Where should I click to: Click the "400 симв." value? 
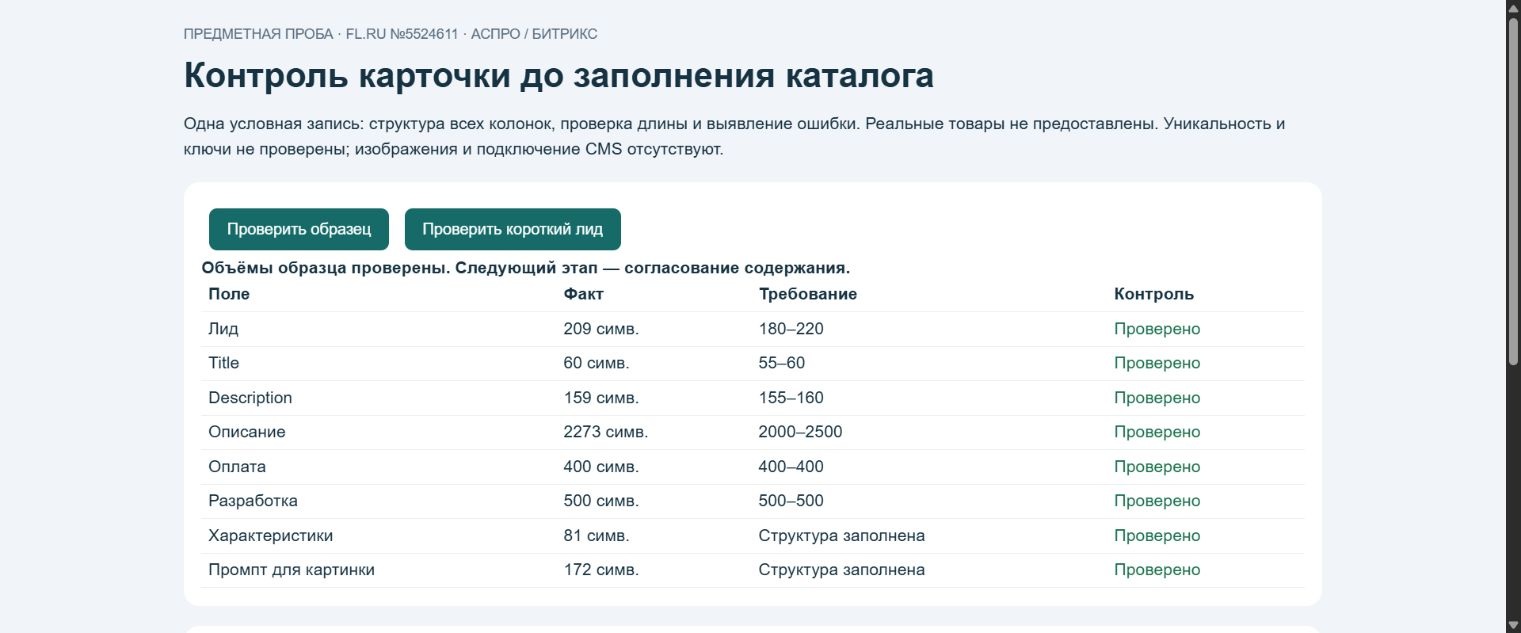[x=601, y=467]
